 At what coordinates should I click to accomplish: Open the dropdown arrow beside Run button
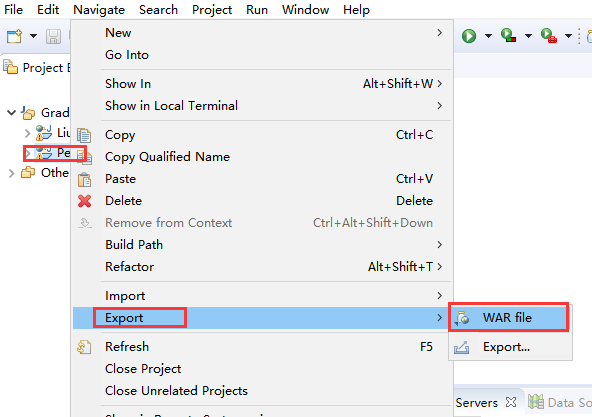click(488, 36)
